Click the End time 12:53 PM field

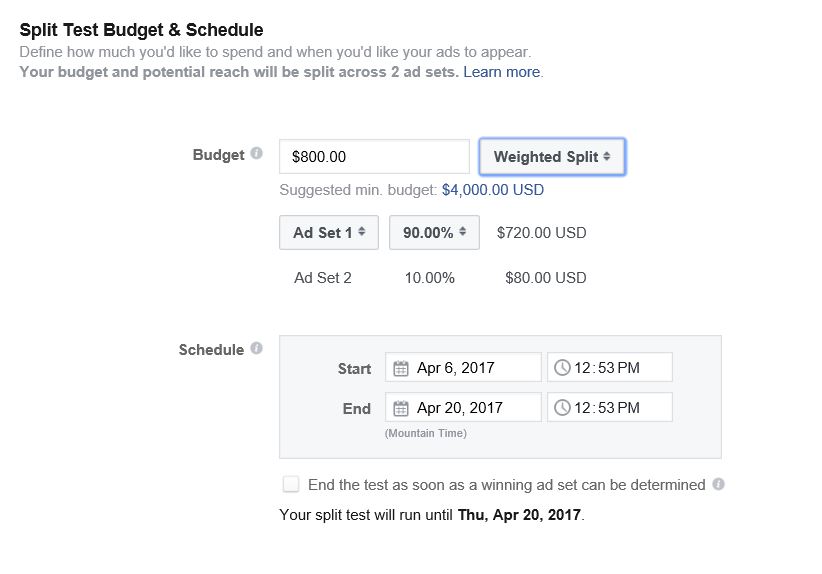610,407
